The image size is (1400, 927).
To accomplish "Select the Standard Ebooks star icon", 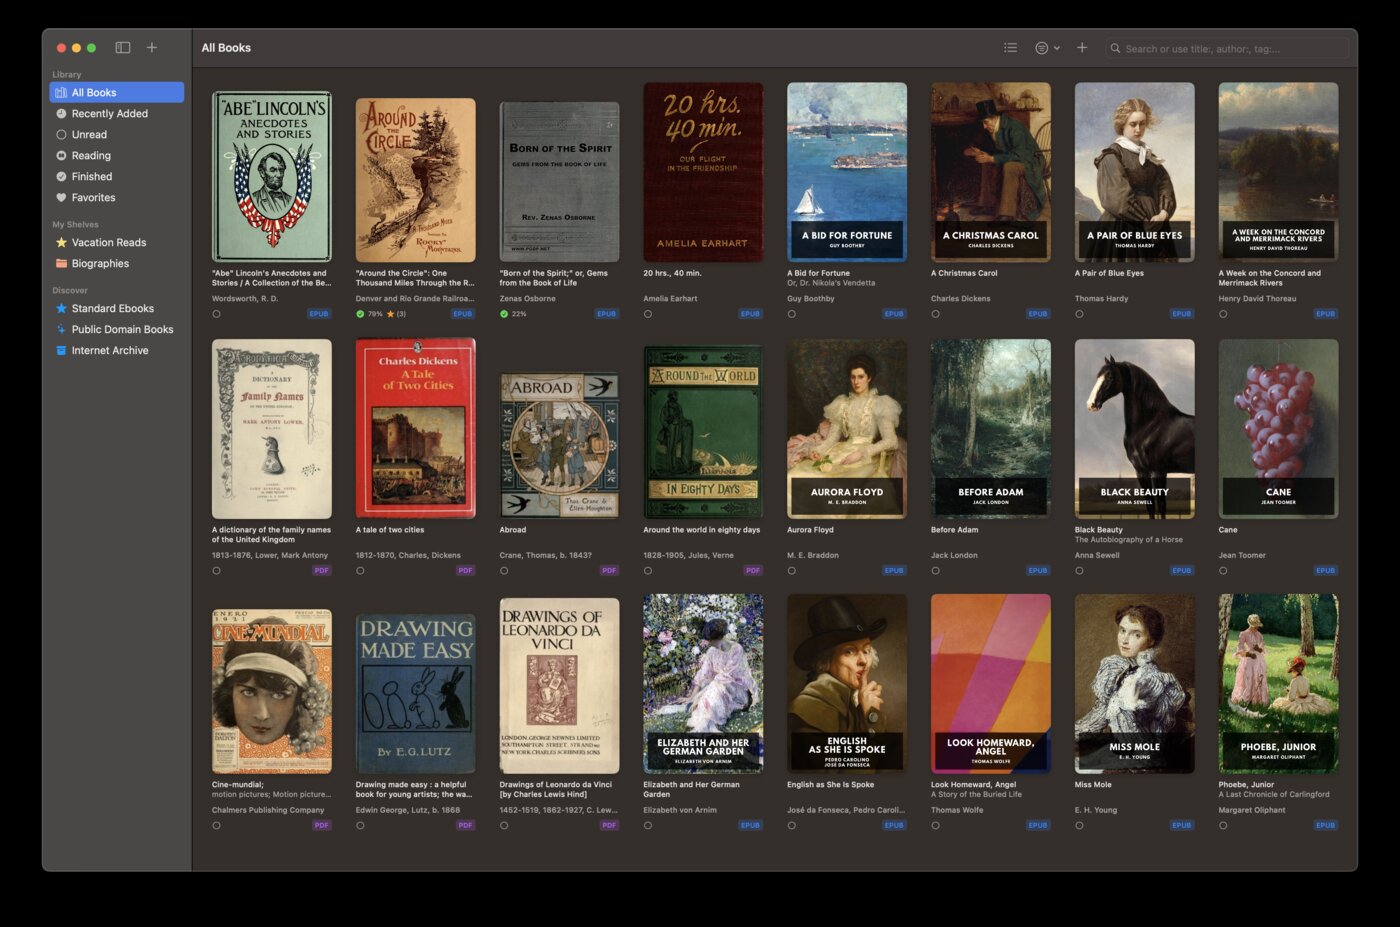I will (x=61, y=308).
